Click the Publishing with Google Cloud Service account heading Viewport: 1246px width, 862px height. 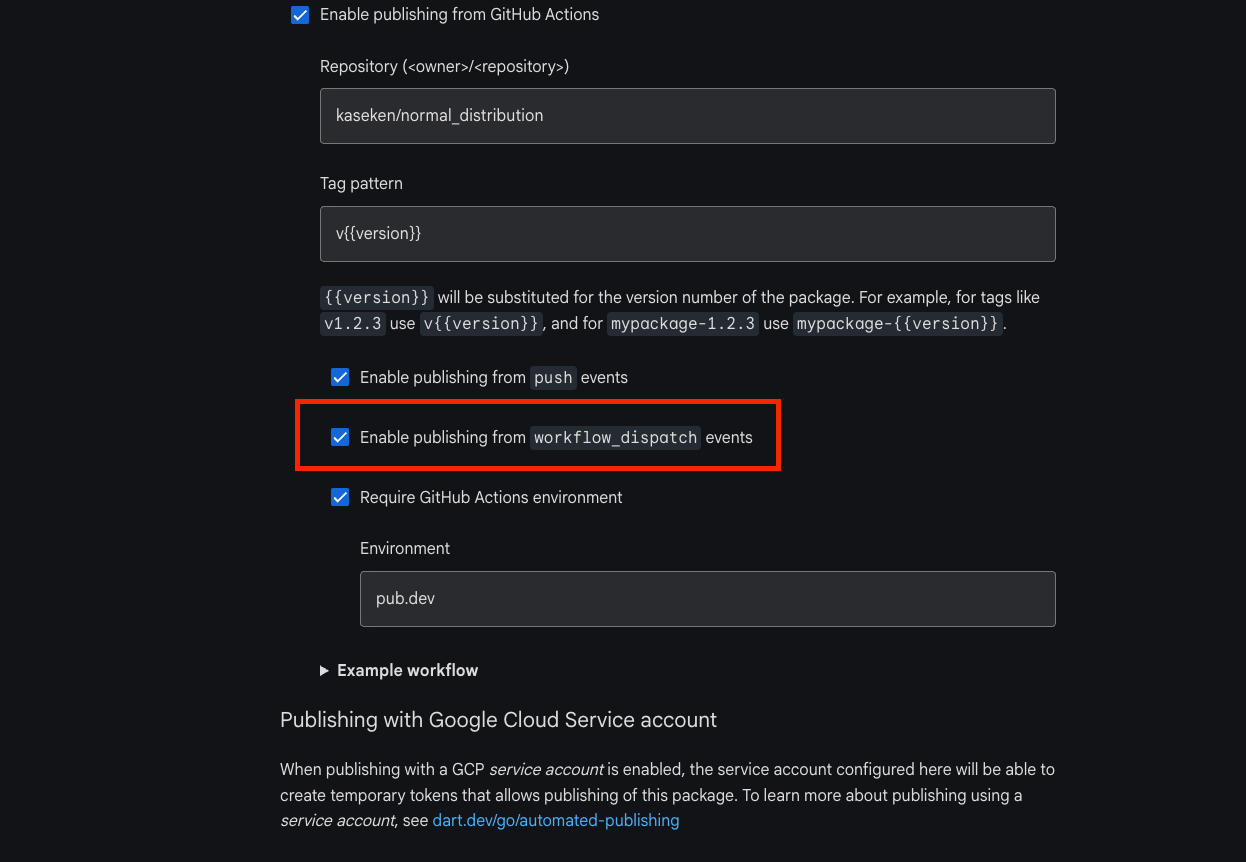pos(498,720)
